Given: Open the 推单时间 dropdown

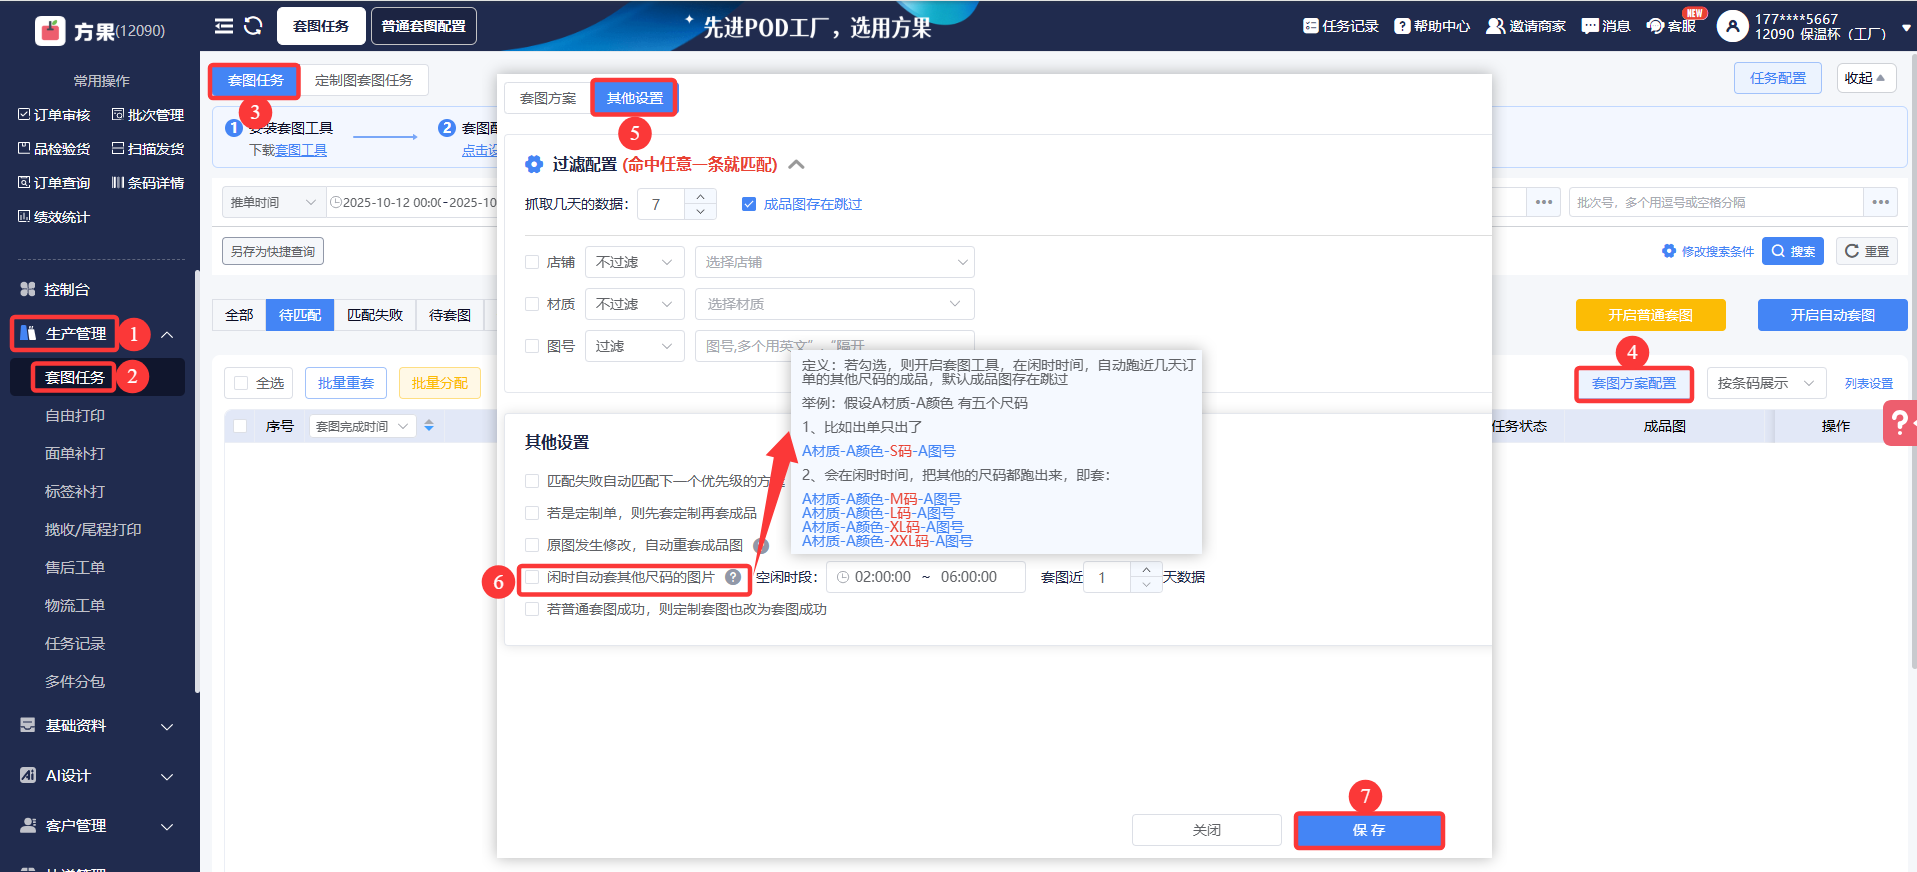Looking at the screenshot, I should (273, 202).
